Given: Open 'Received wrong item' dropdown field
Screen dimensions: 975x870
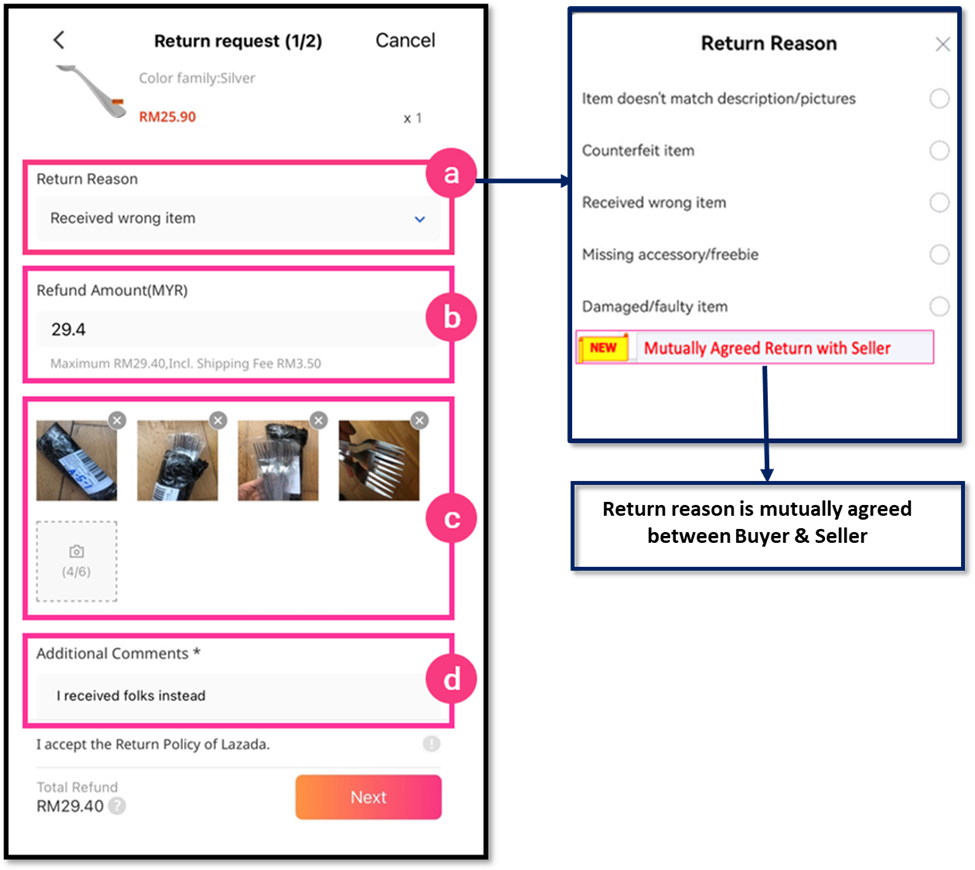Looking at the screenshot, I should (x=238, y=218).
